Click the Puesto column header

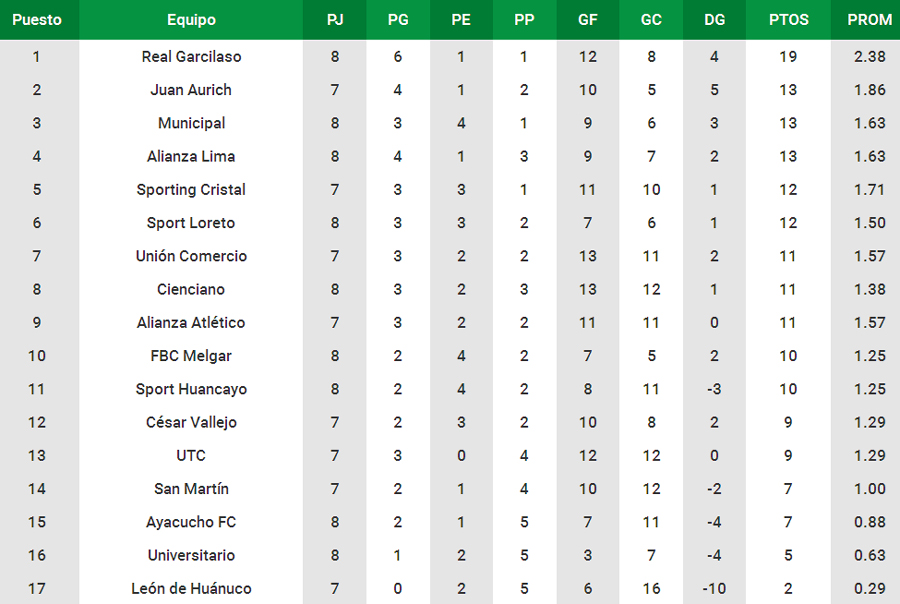pos(37,20)
